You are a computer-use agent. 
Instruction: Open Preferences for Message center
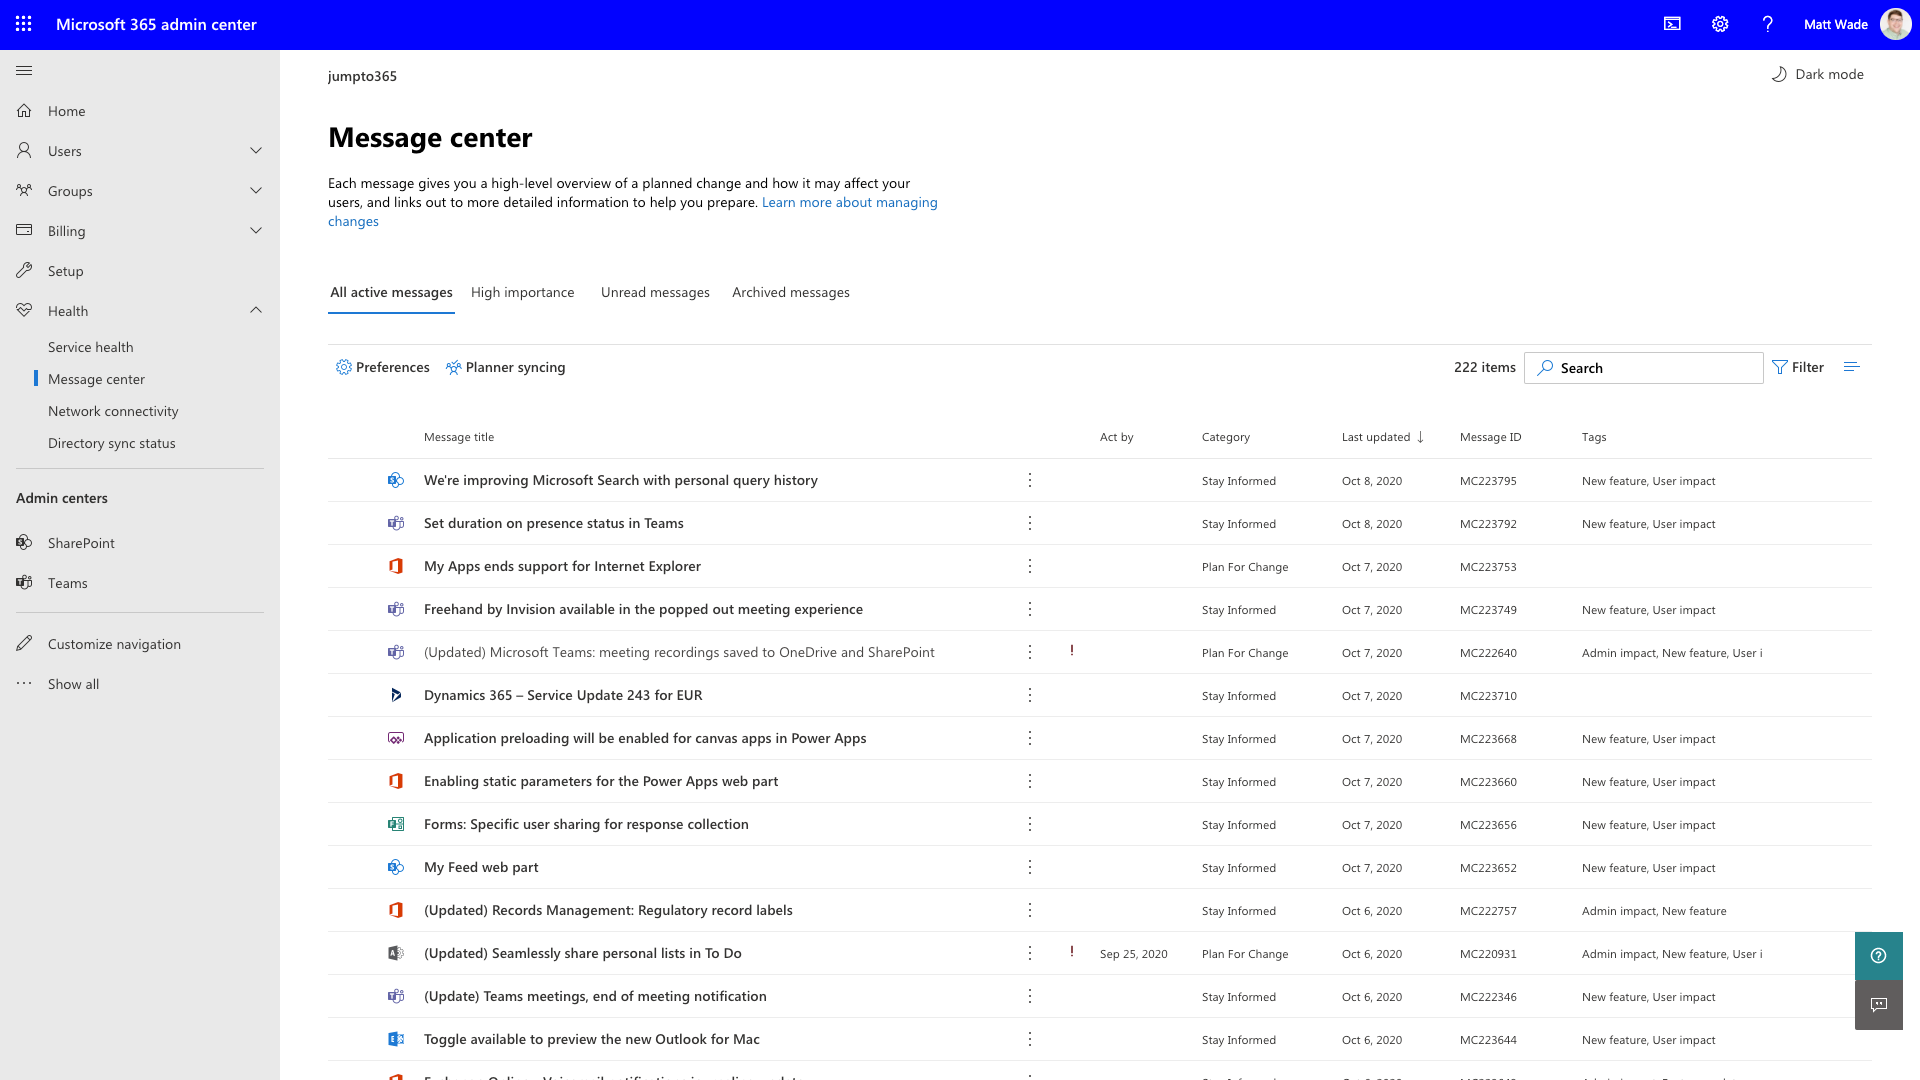tap(382, 367)
